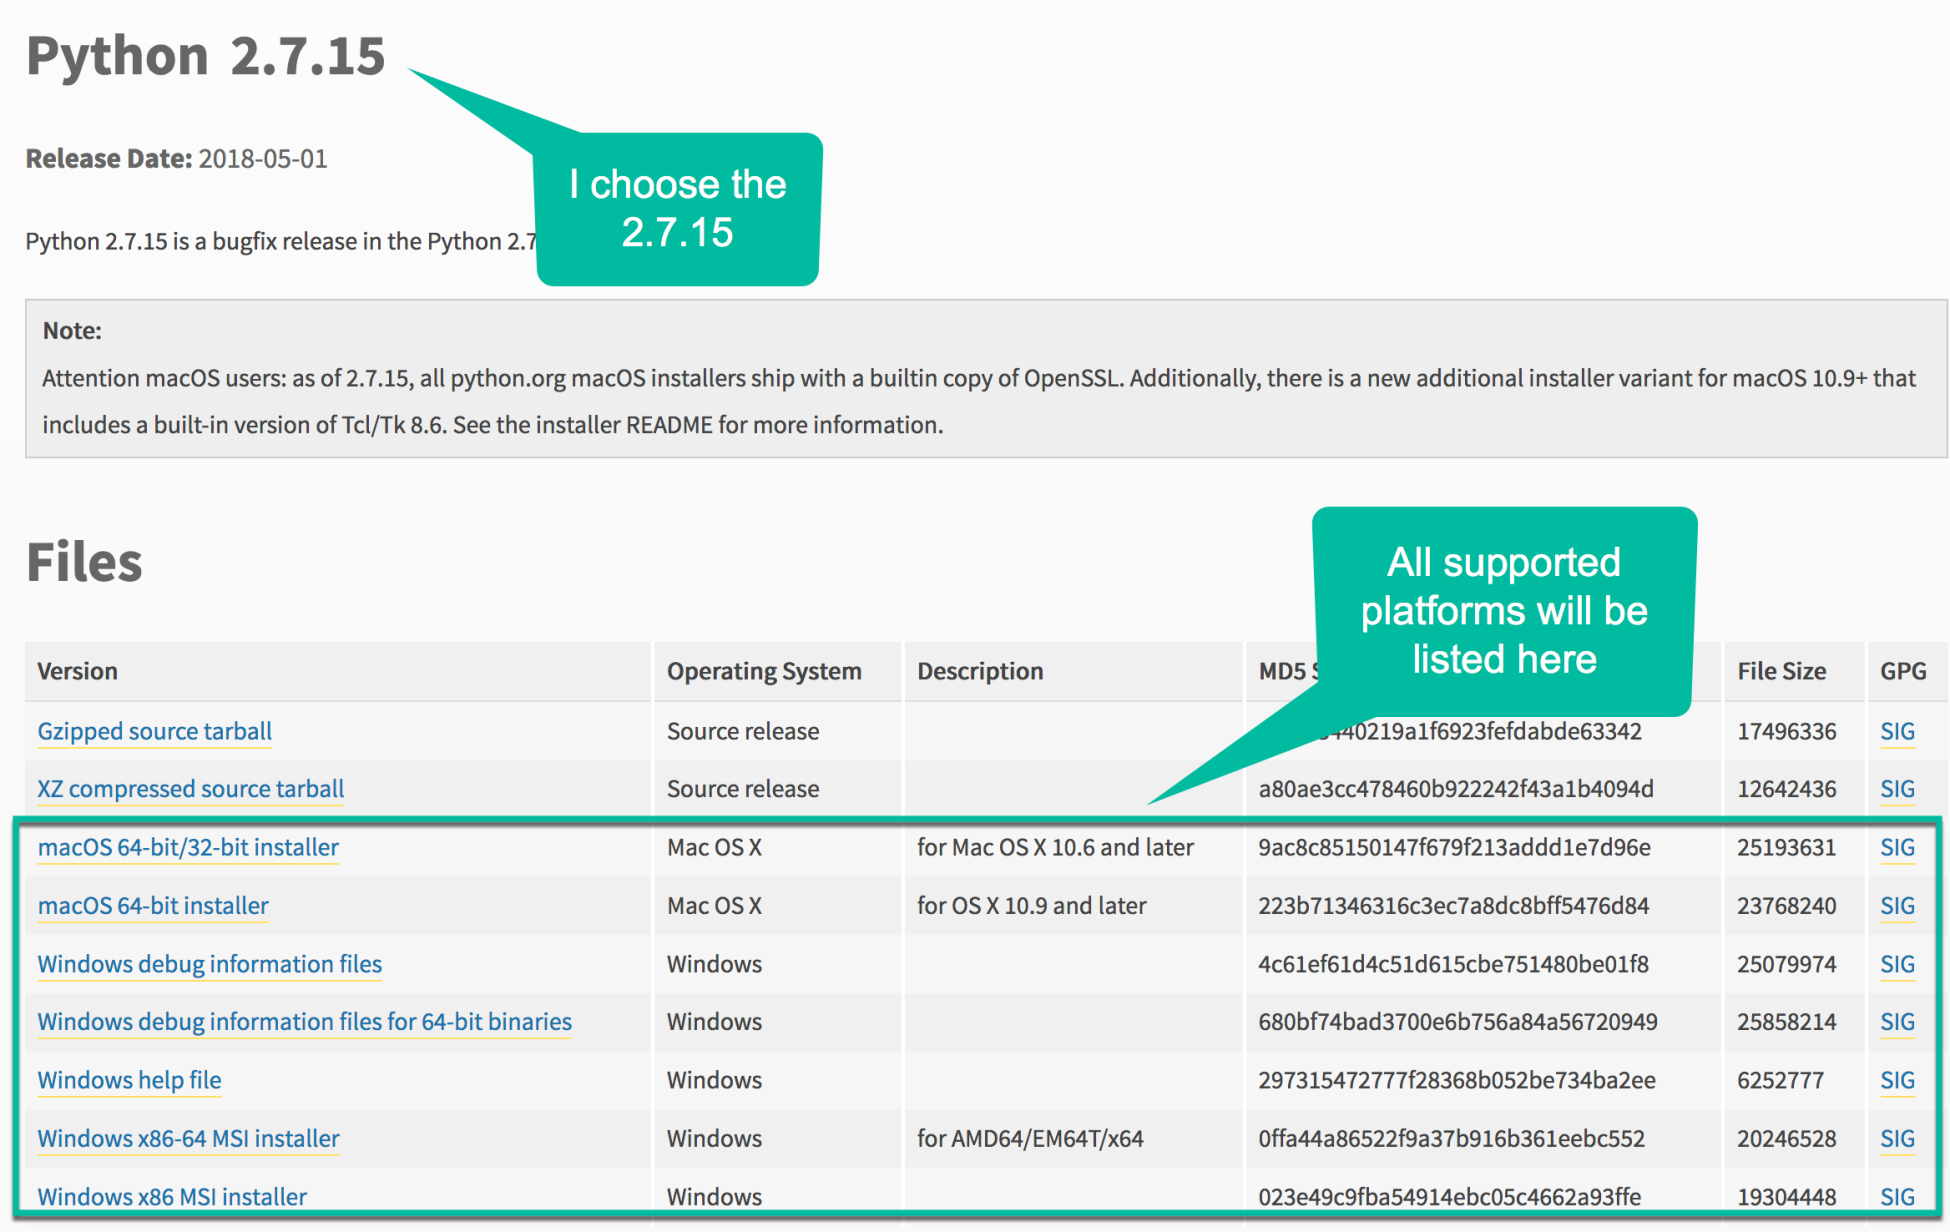The image size is (1950, 1232).
Task: Click the Files section heading
Action: [84, 562]
